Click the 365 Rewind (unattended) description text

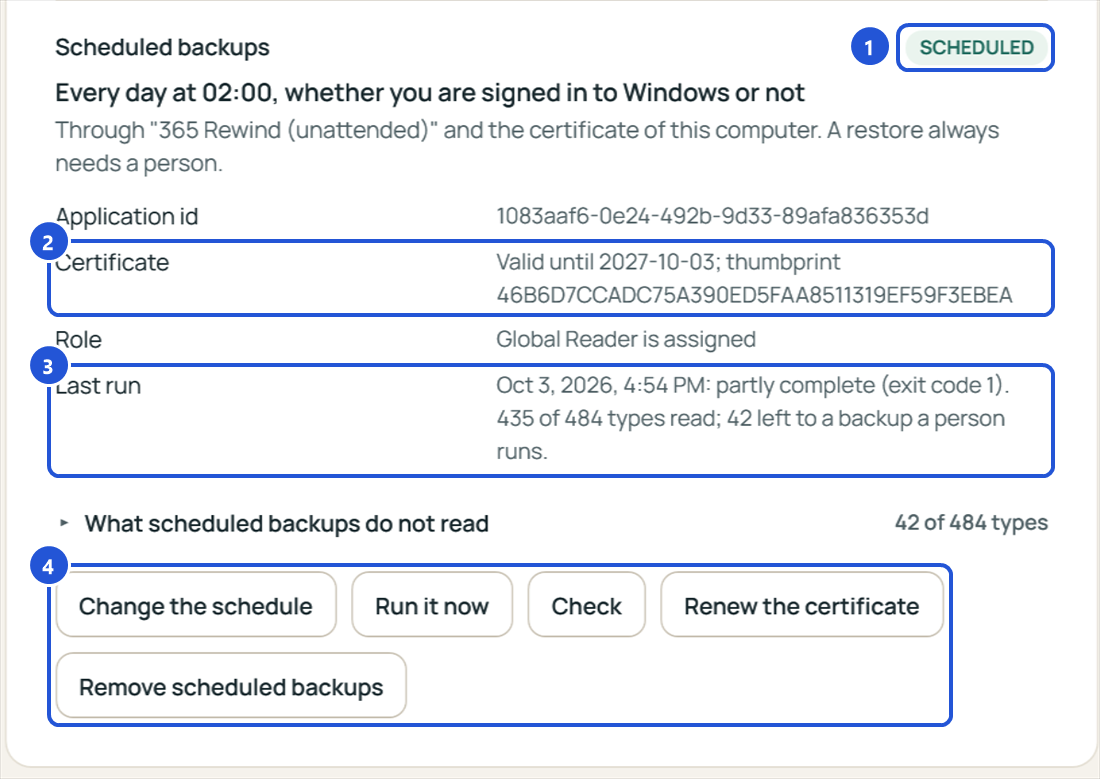(527, 147)
